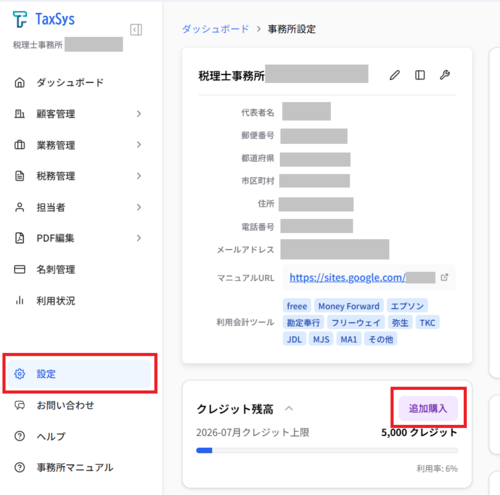
Task: Click ダッシュボード breadcrumb link
Action: 215,29
